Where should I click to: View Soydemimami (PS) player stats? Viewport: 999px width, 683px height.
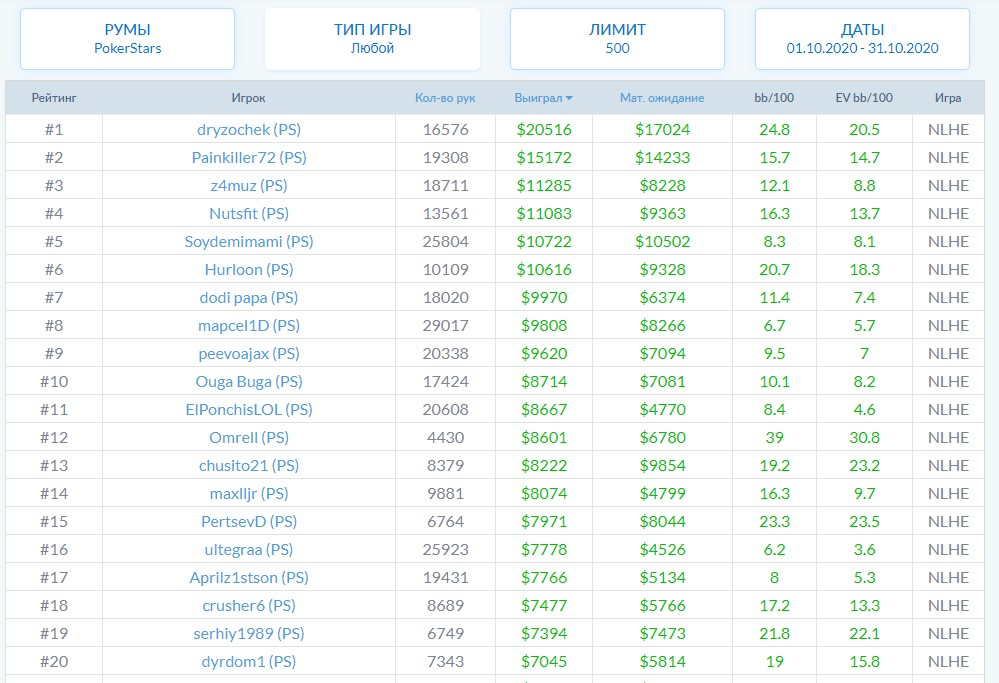click(248, 242)
